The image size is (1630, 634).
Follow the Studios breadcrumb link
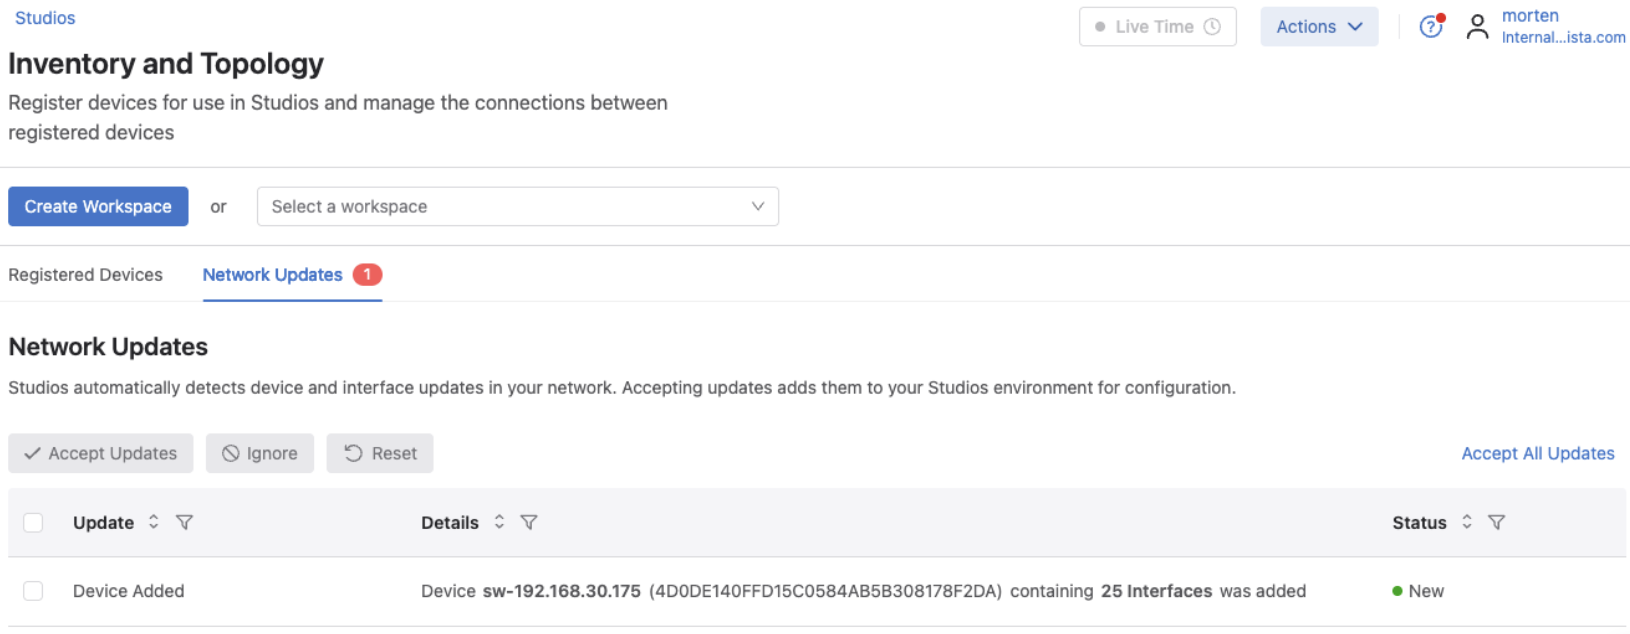click(x=45, y=18)
